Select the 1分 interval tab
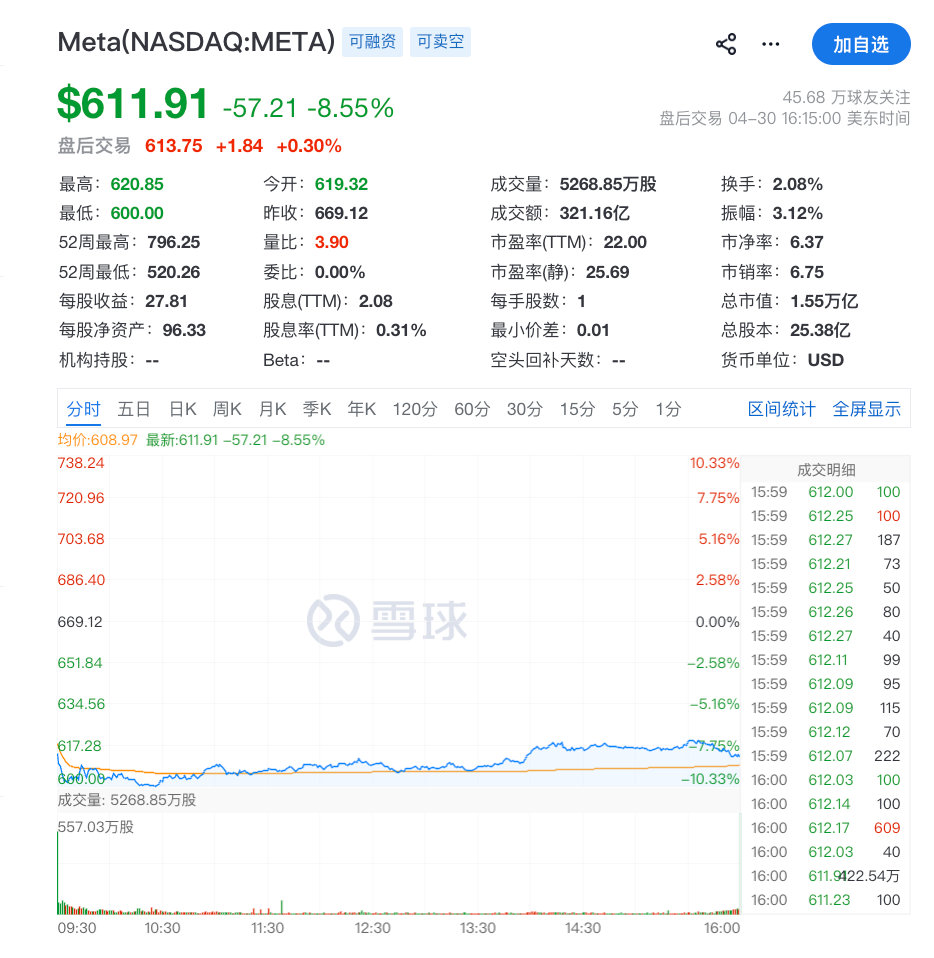 point(668,409)
